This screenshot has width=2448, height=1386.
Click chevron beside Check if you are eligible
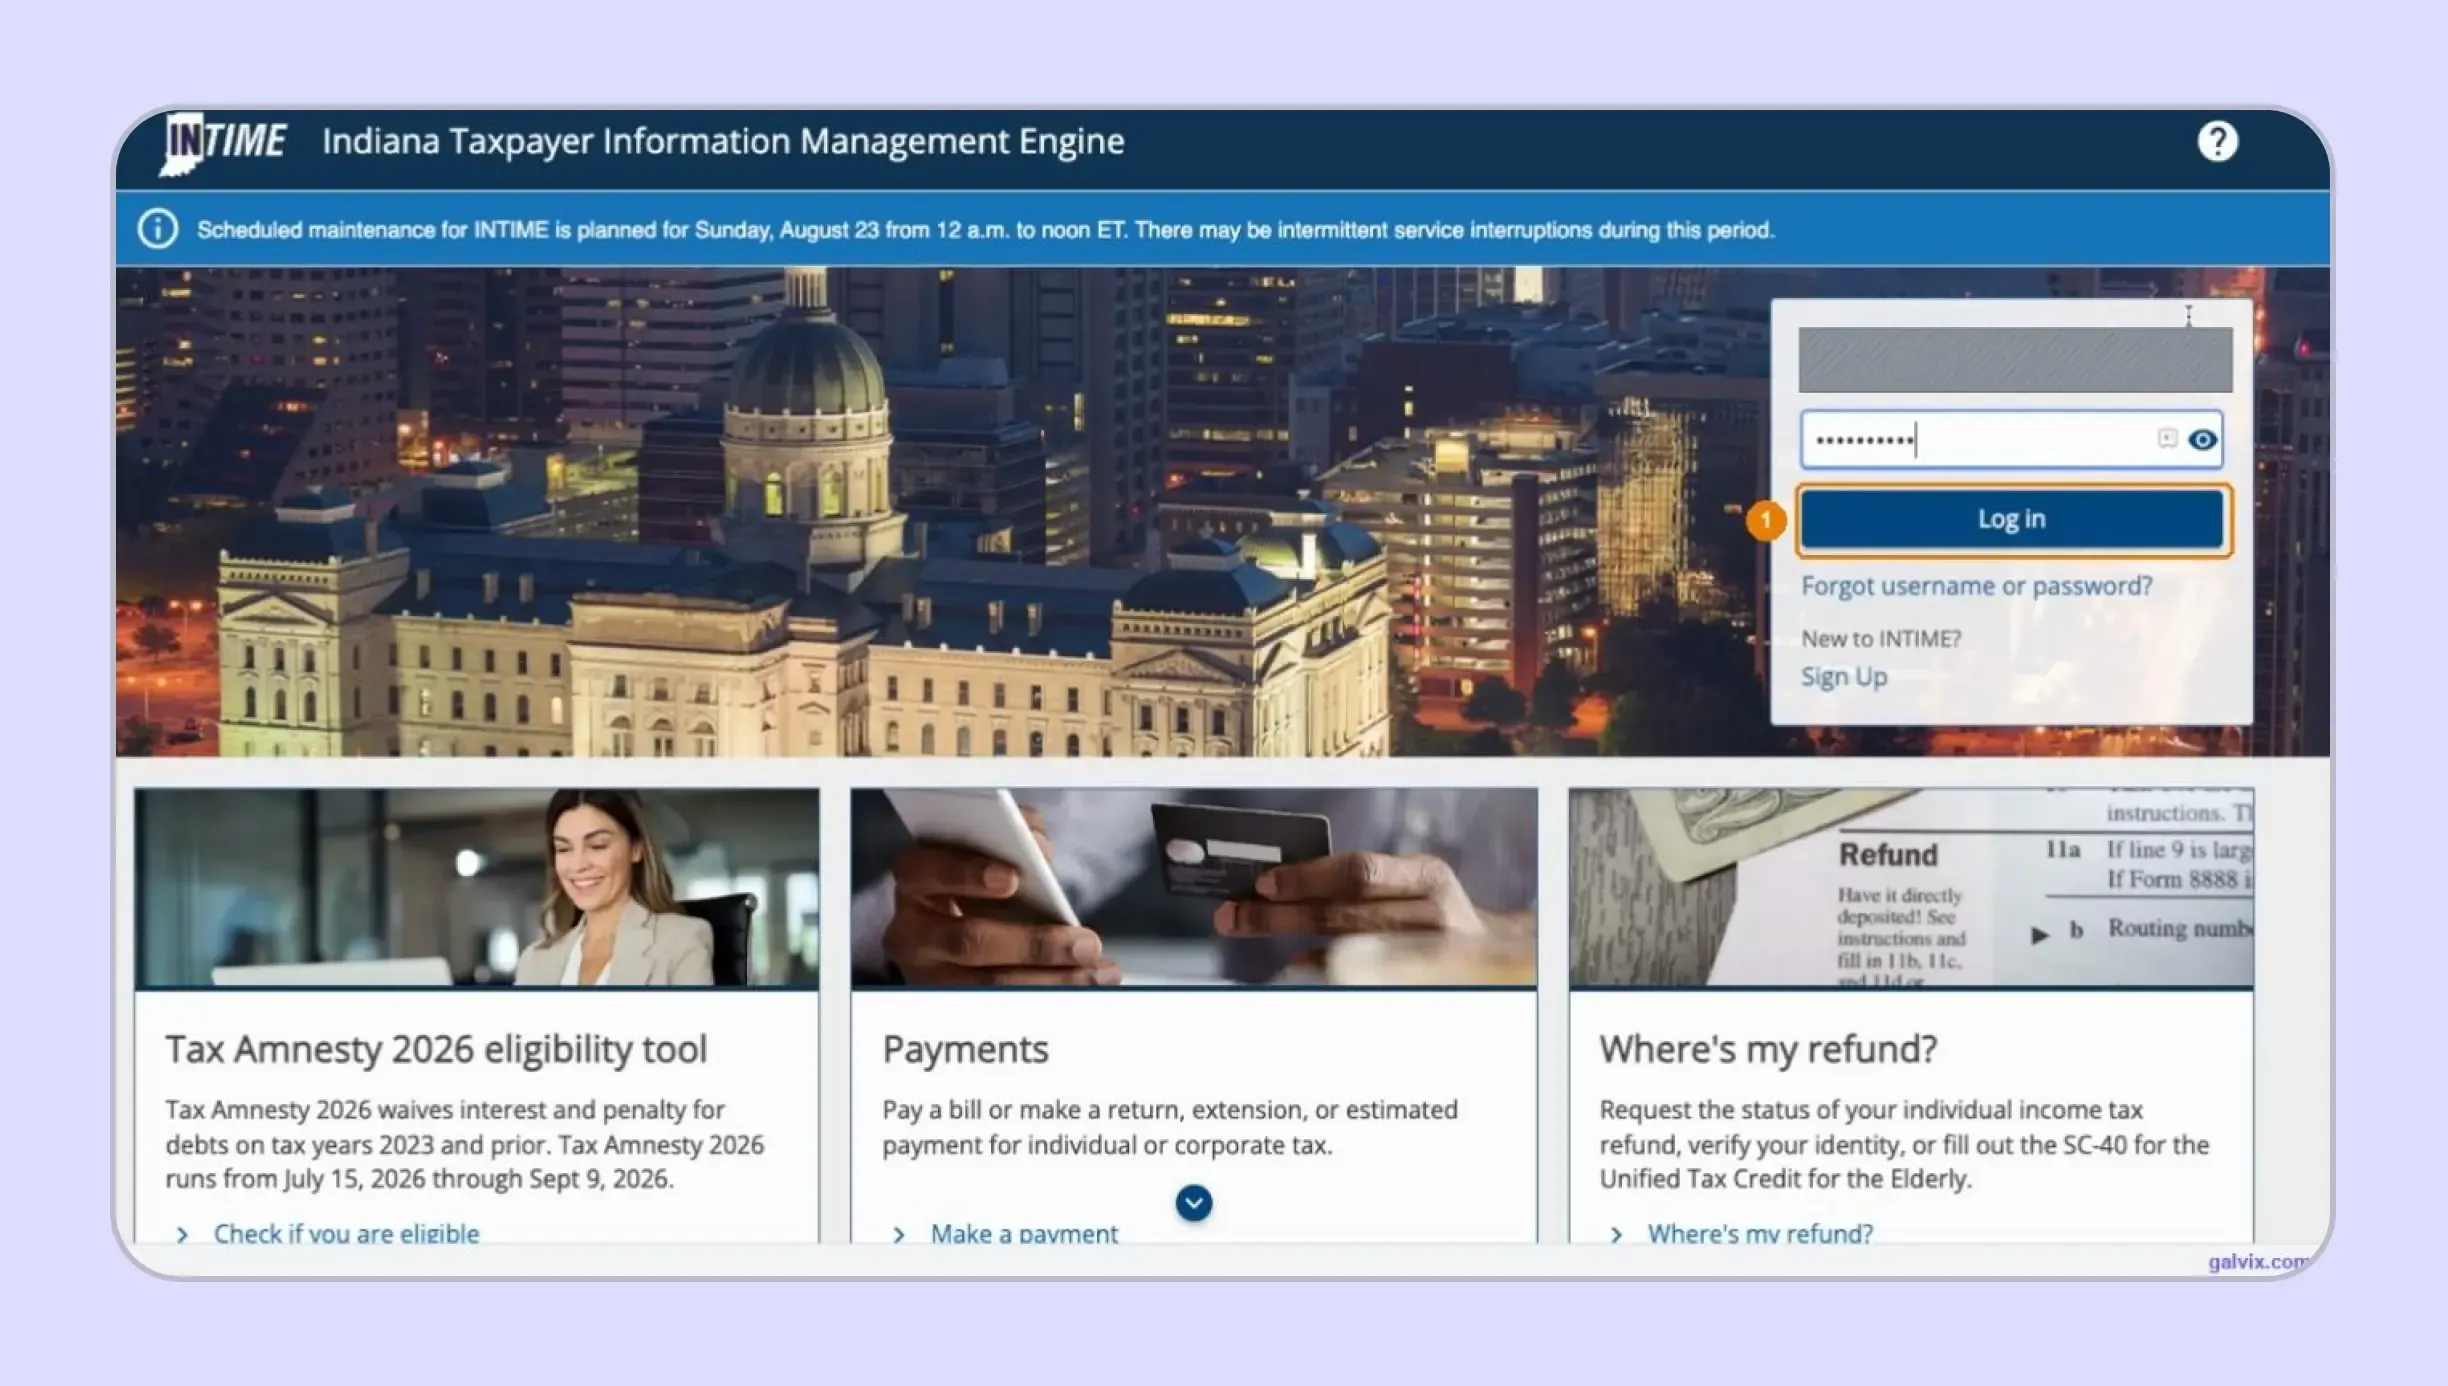pyautogui.click(x=182, y=1234)
